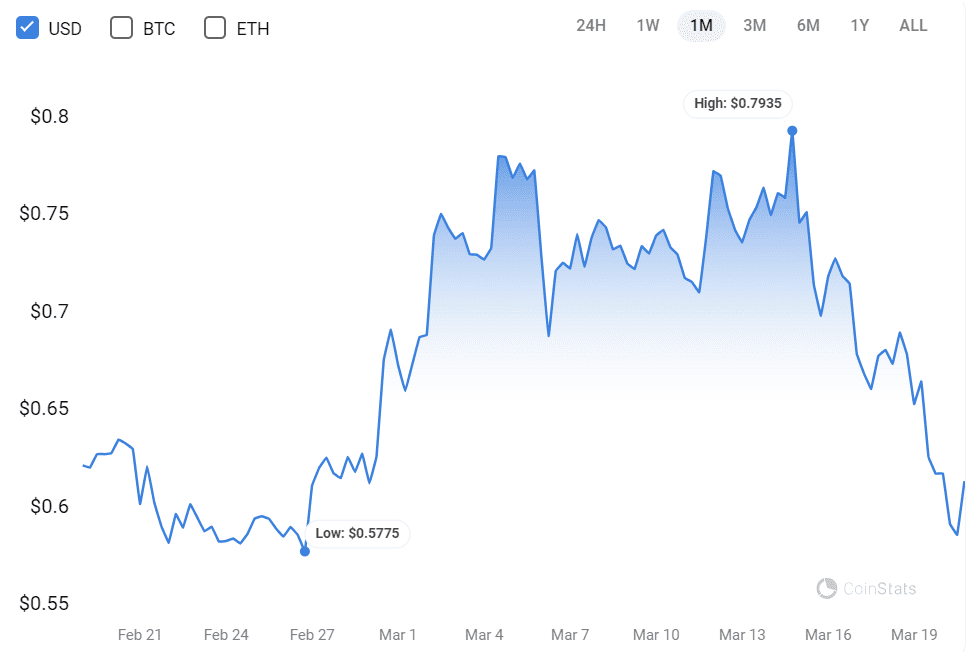Enable the BTC currency checkbox
Screen dimensions: 968x654
point(121,28)
